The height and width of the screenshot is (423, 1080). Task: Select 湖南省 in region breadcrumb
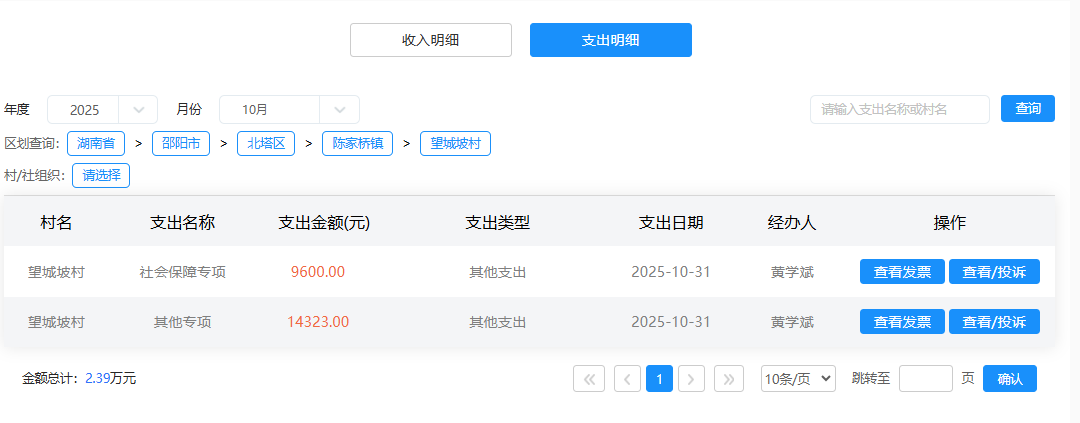(x=96, y=144)
